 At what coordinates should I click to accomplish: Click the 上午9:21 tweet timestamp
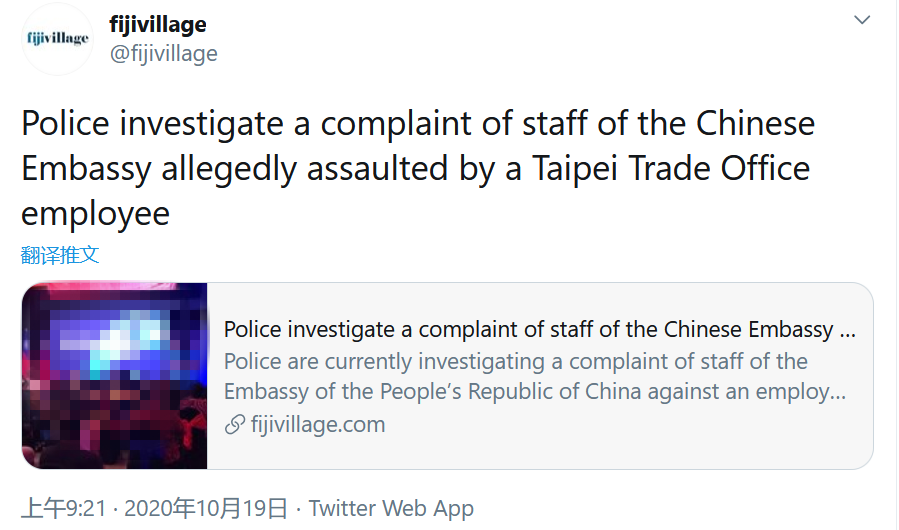63,508
